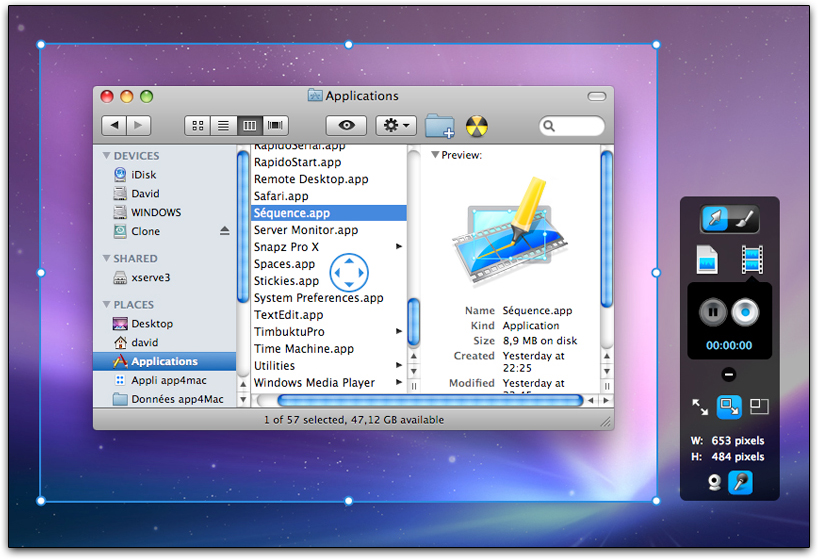
Task: Open Quick Look with the eye button
Action: click(x=346, y=125)
